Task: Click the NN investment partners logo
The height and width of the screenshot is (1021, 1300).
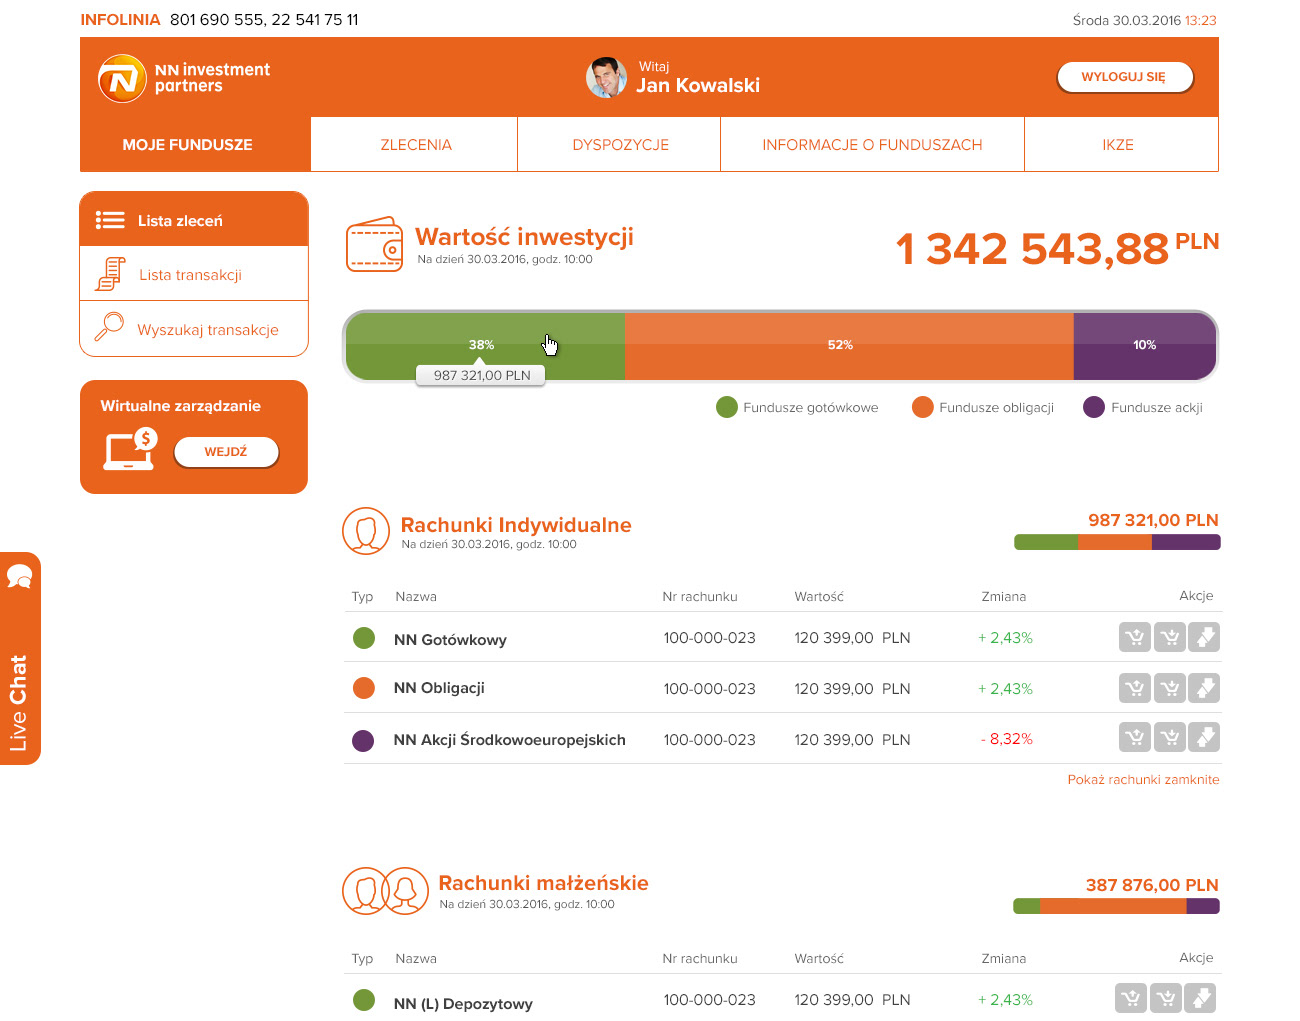Action: click(184, 78)
